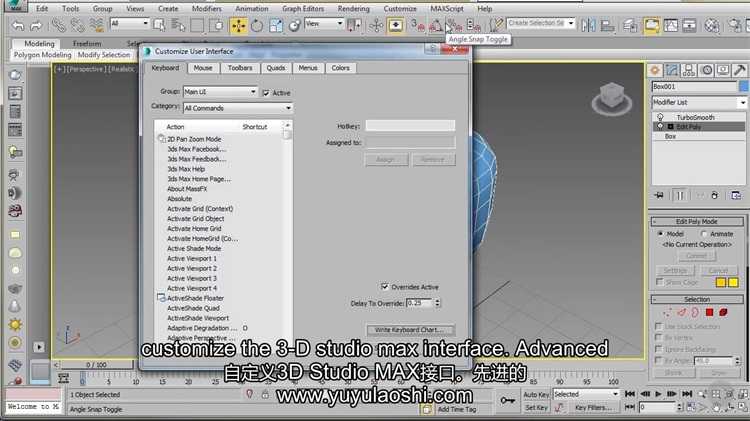Viewport: 750px width, 421px height.
Task: Click the Hotkey input field
Action: pyautogui.click(x=410, y=126)
